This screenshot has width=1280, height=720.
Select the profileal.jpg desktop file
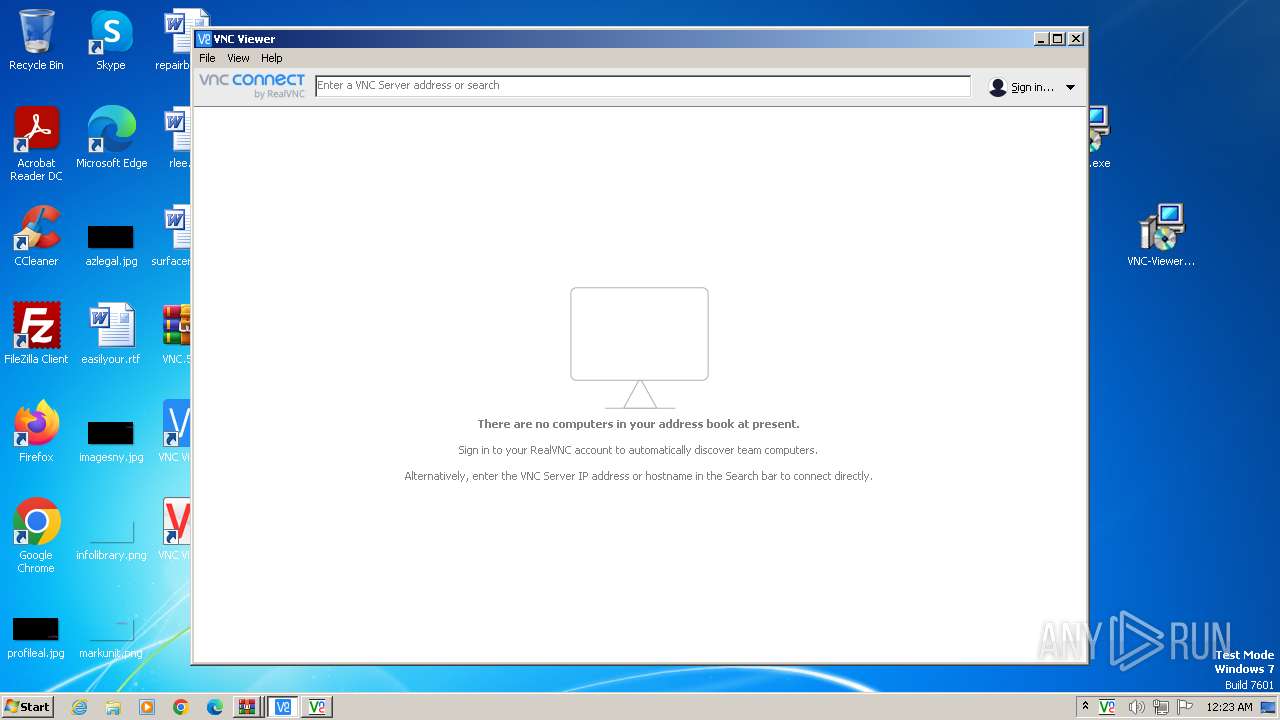pyautogui.click(x=36, y=638)
